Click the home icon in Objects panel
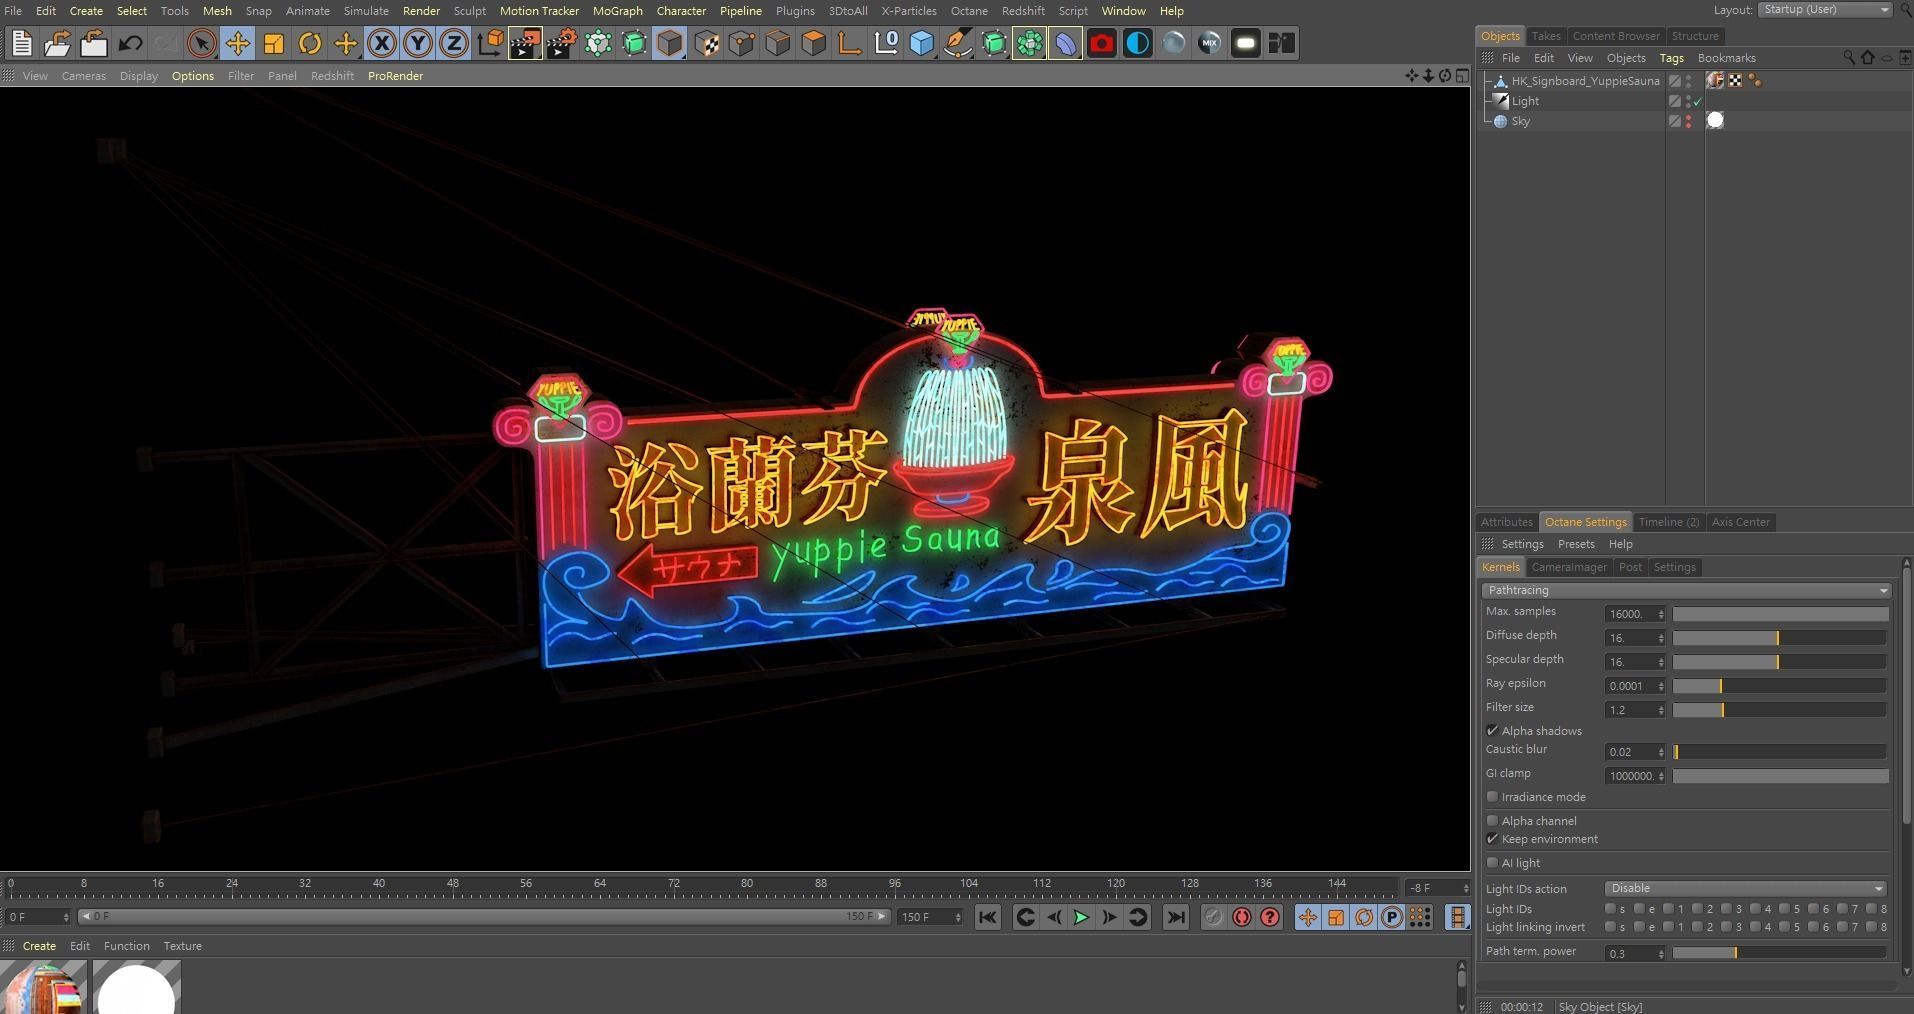This screenshot has height=1014, width=1914. (1867, 58)
